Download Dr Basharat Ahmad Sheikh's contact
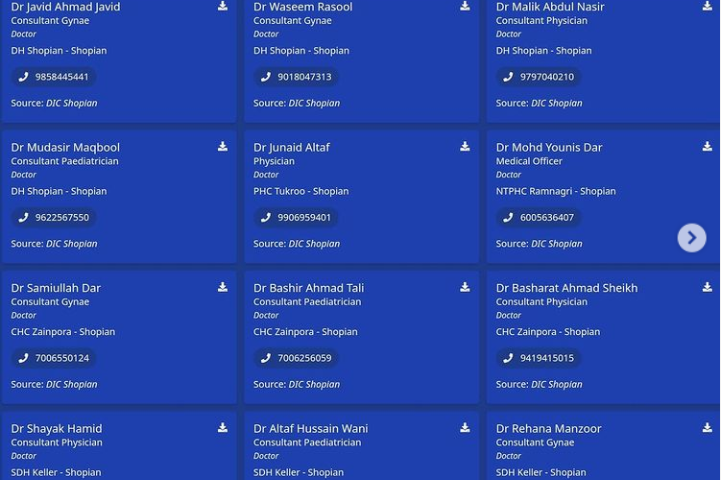 (x=707, y=287)
